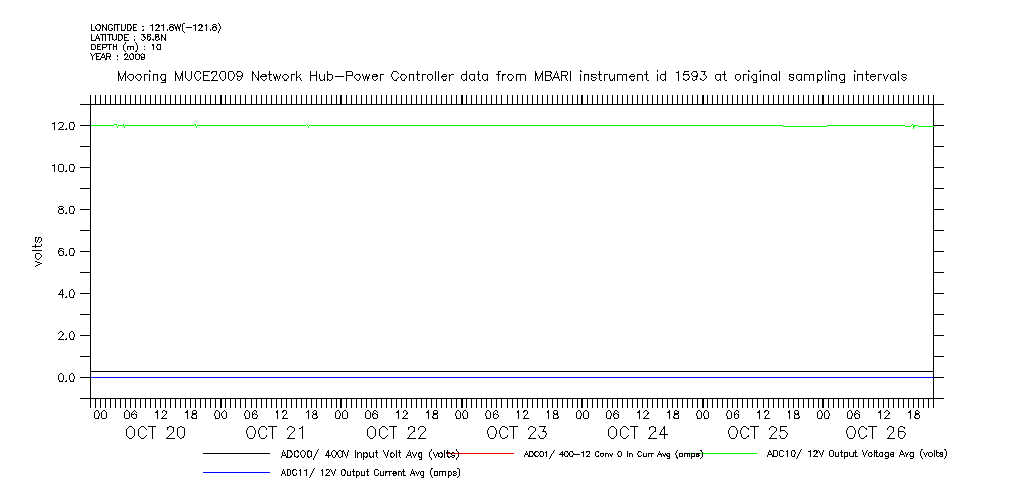
Task: Click the blue ADC11 legend line sample
Action: coord(236,474)
